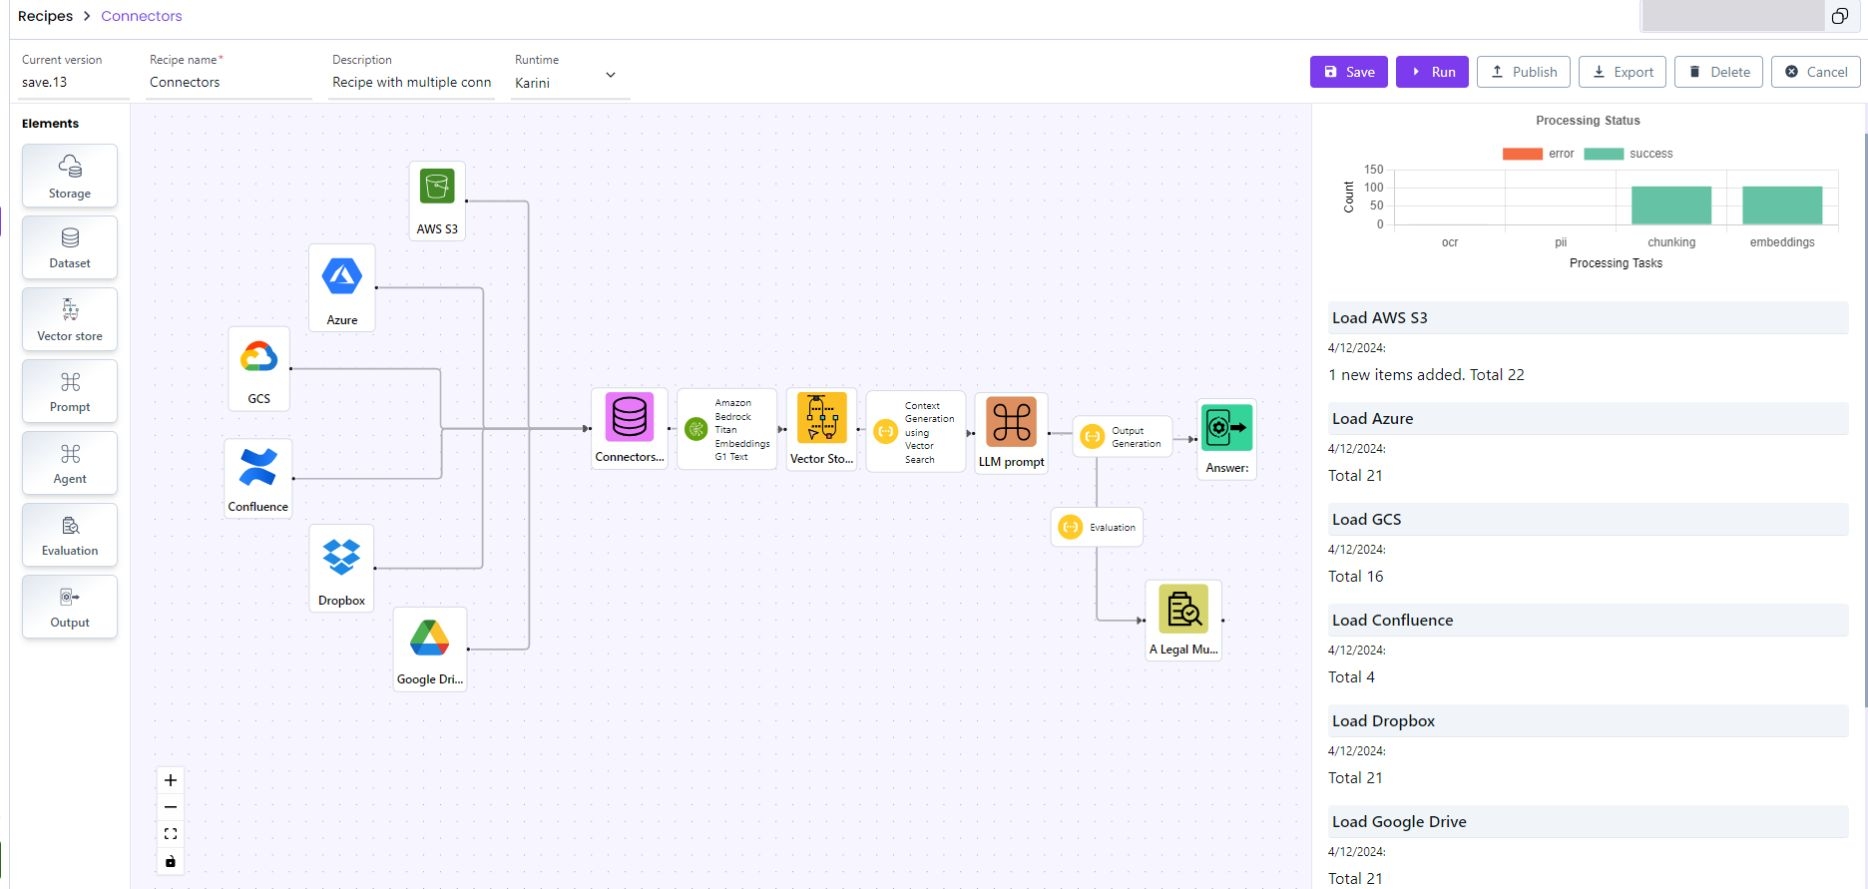1868x889 pixels.
Task: Click the Load Google Drive status header
Action: [1588, 822]
